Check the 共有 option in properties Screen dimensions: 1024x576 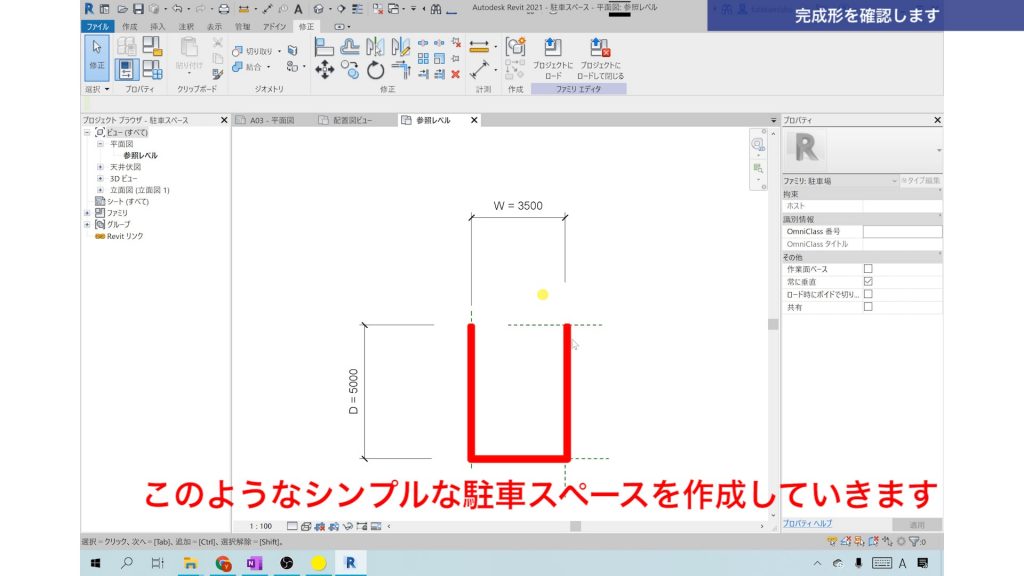click(869, 306)
